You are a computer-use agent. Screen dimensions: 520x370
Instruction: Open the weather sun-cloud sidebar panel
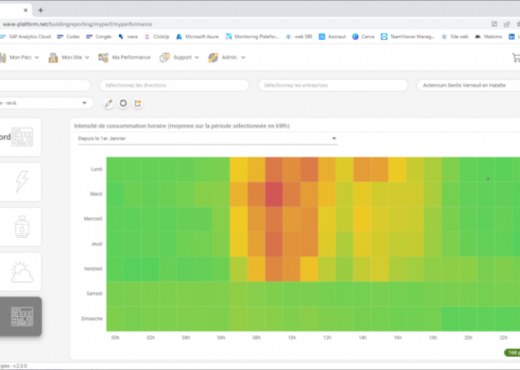(x=21, y=272)
